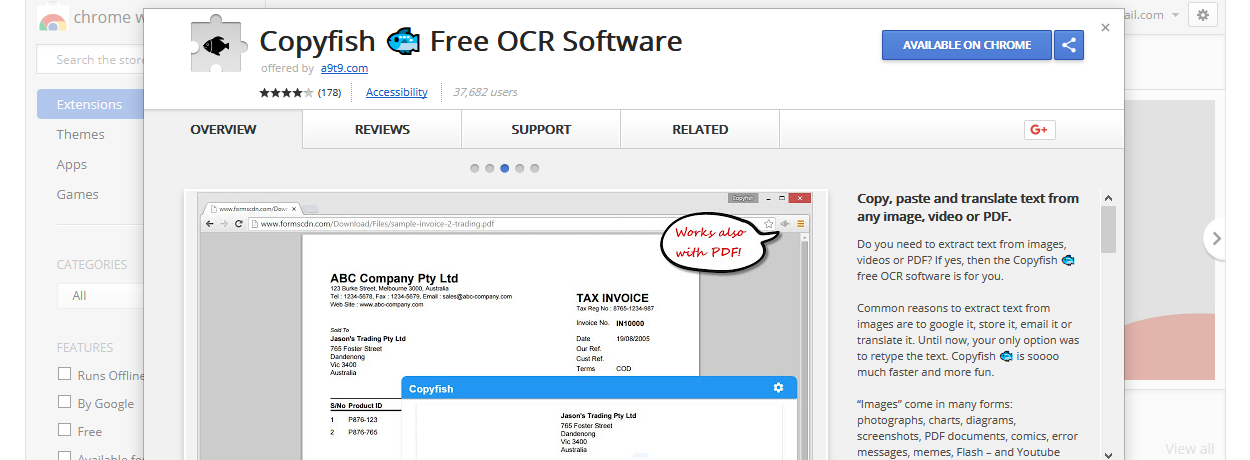Go to next item with right chevron
Image resolution: width=1250 pixels, height=460 pixels.
1217,238
